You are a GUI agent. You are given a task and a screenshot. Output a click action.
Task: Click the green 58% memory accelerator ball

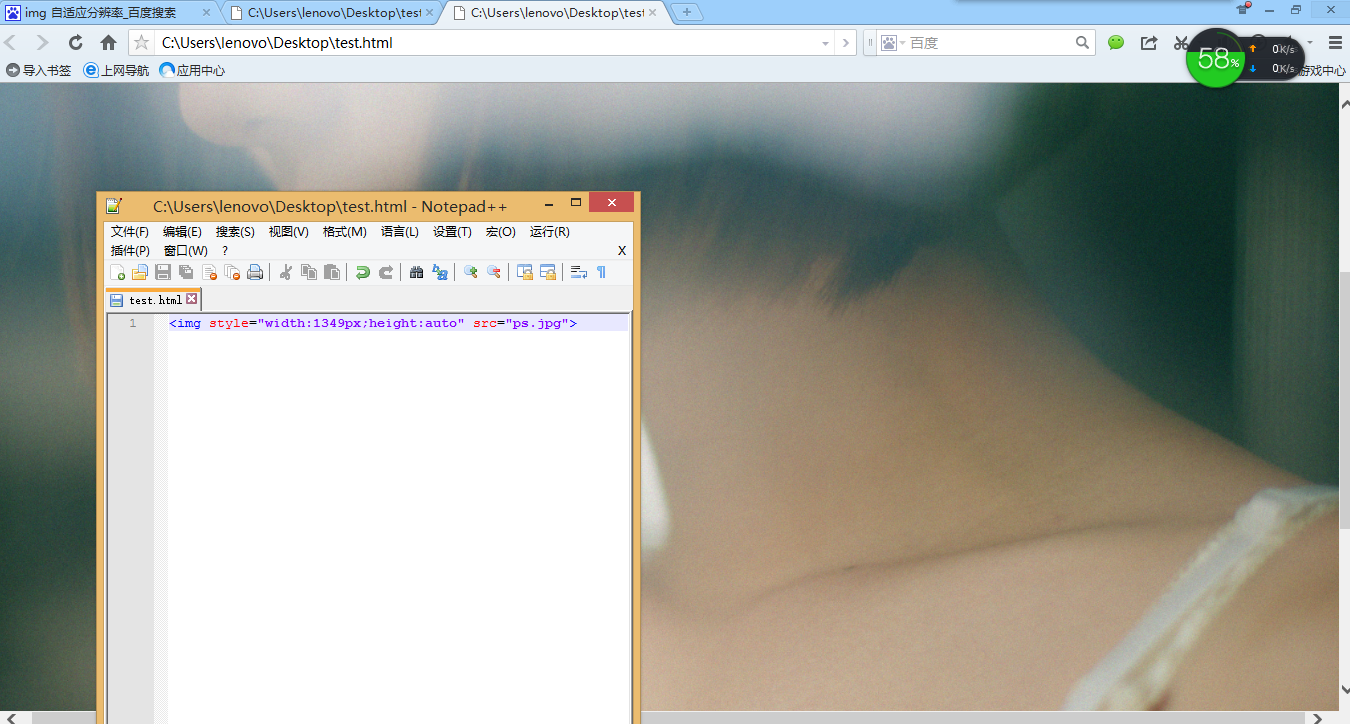coord(1214,59)
